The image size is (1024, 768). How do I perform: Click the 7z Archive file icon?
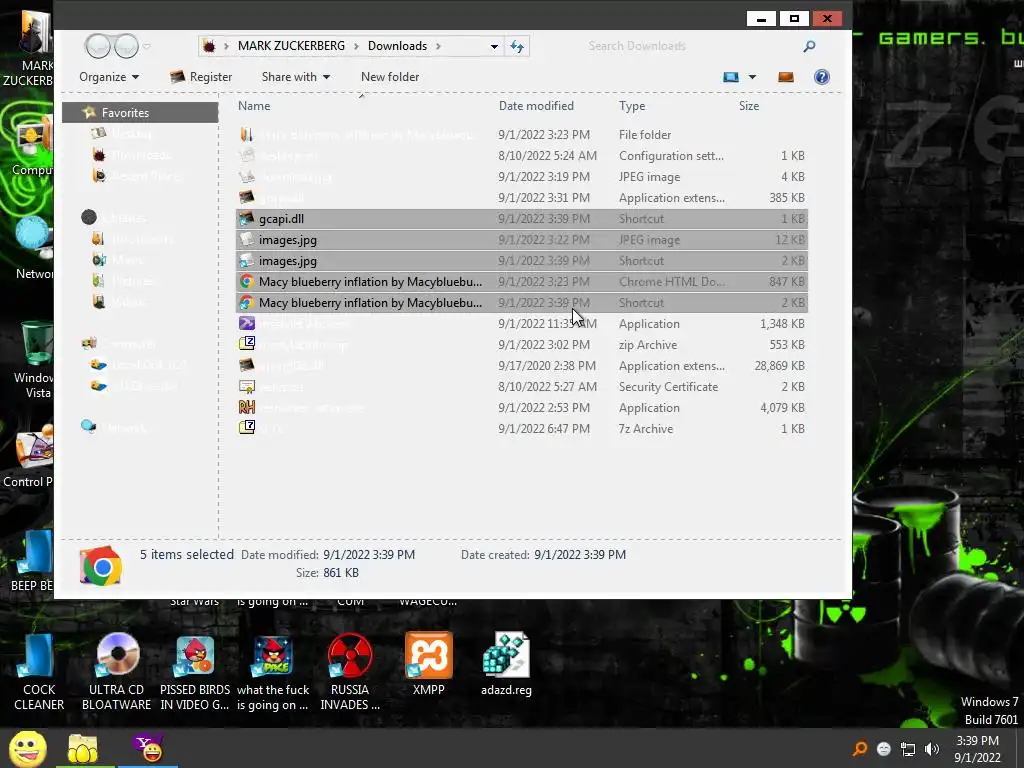pyautogui.click(x=247, y=428)
